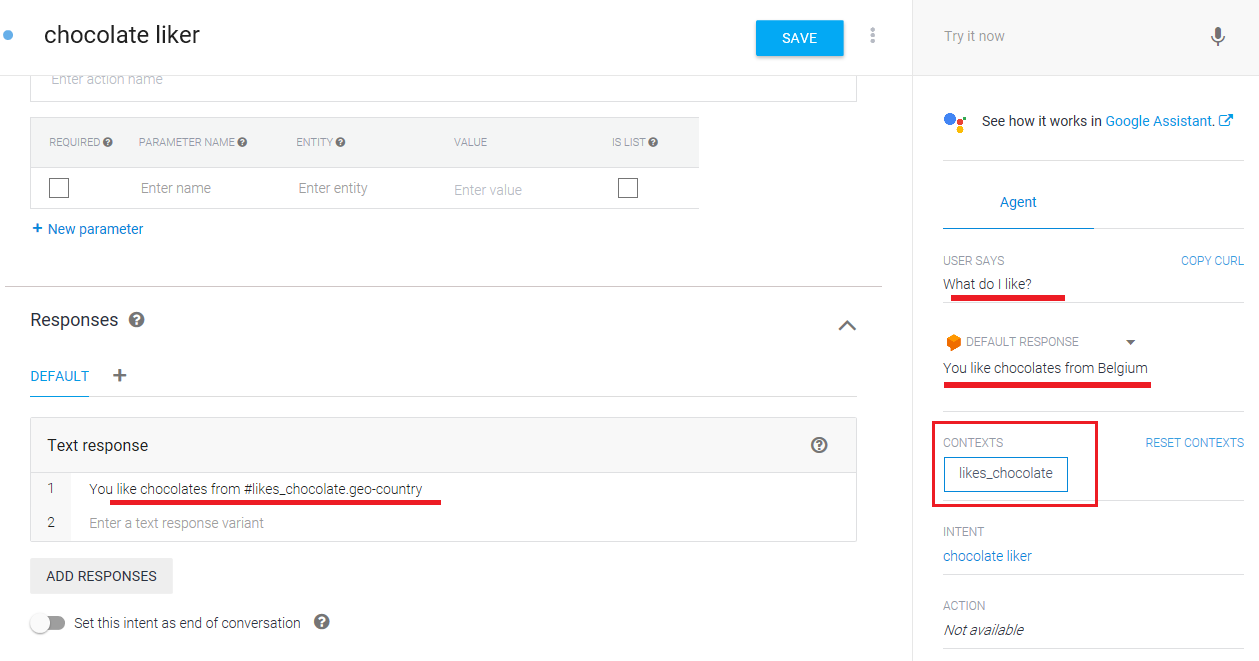The height and width of the screenshot is (661, 1259).
Task: Click the help icon next to ENTITY column
Action: point(341,142)
